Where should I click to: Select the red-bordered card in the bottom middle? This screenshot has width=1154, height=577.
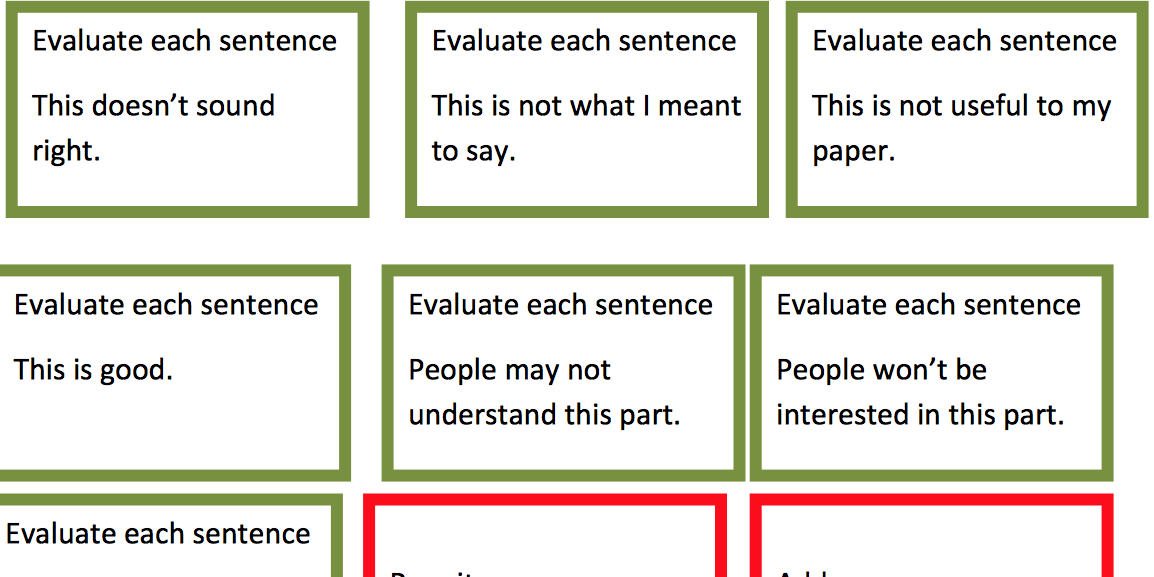coord(545,535)
